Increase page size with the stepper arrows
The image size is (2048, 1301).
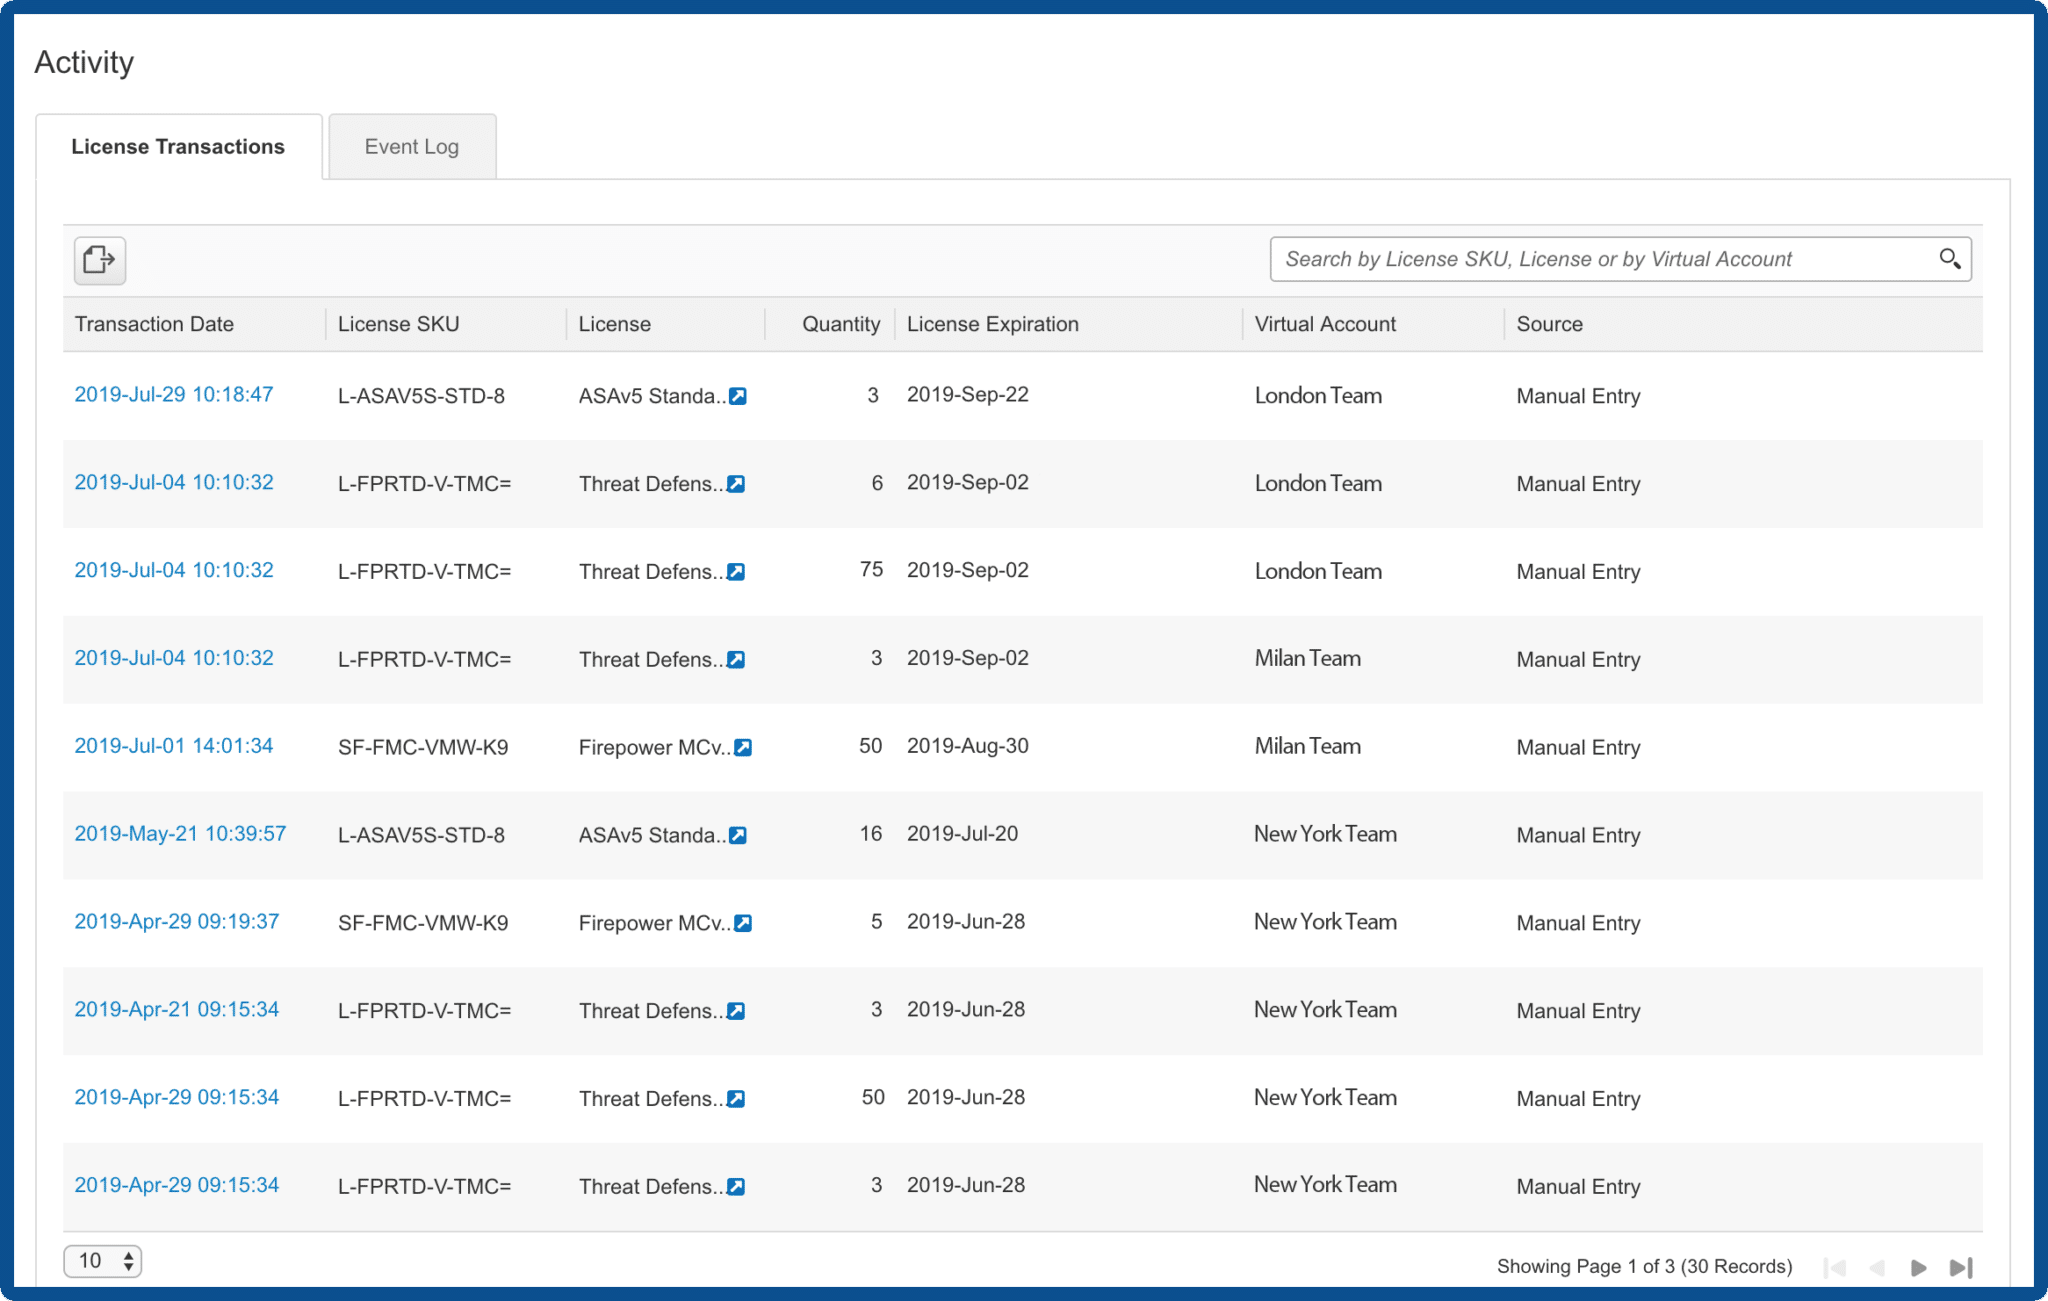127,1255
